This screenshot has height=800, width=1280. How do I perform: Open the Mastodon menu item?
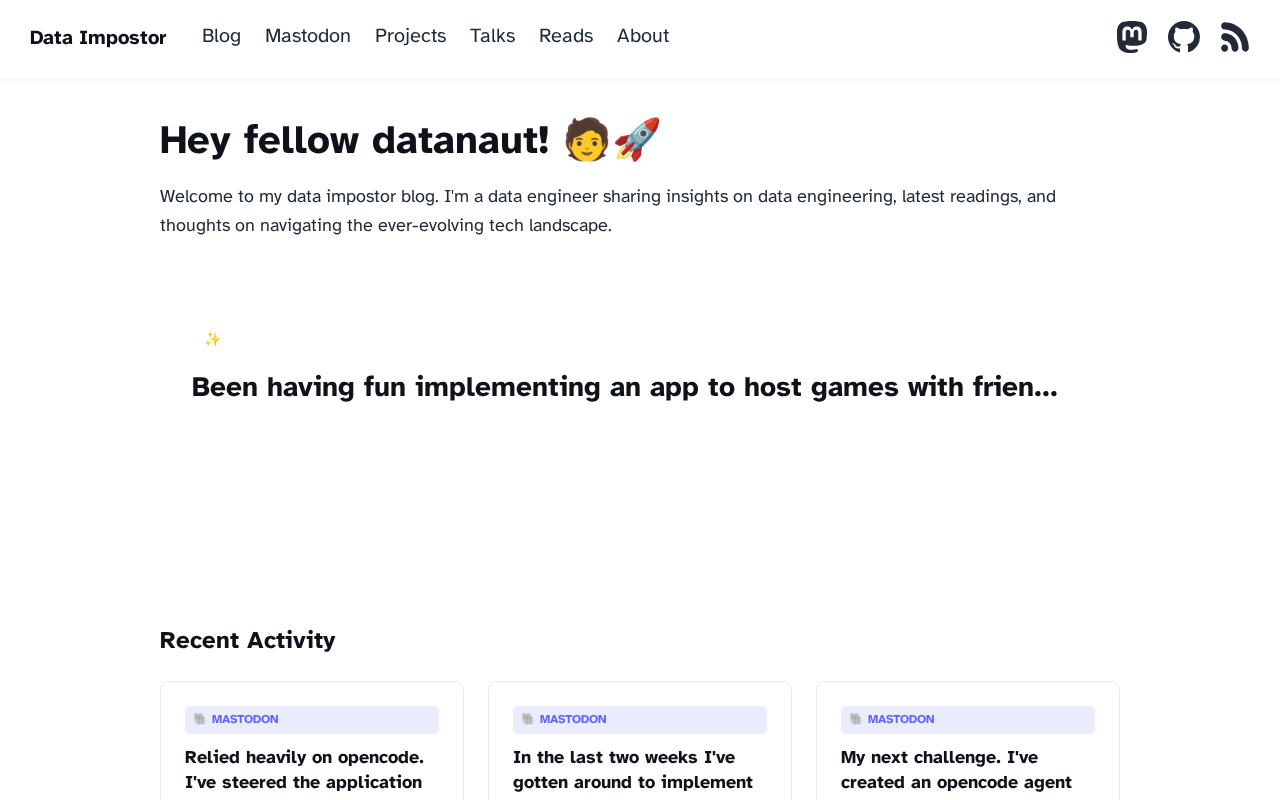point(308,36)
